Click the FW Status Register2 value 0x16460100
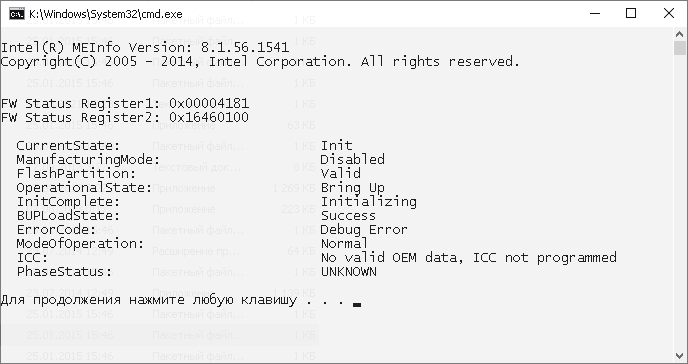Image resolution: width=688 pixels, height=364 pixels. [x=209, y=118]
